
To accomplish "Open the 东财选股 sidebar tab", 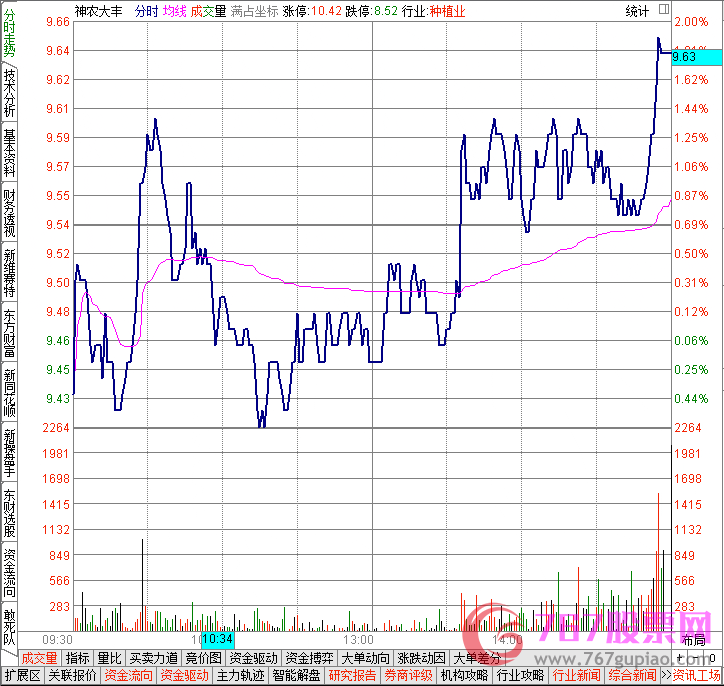I will point(9,513).
